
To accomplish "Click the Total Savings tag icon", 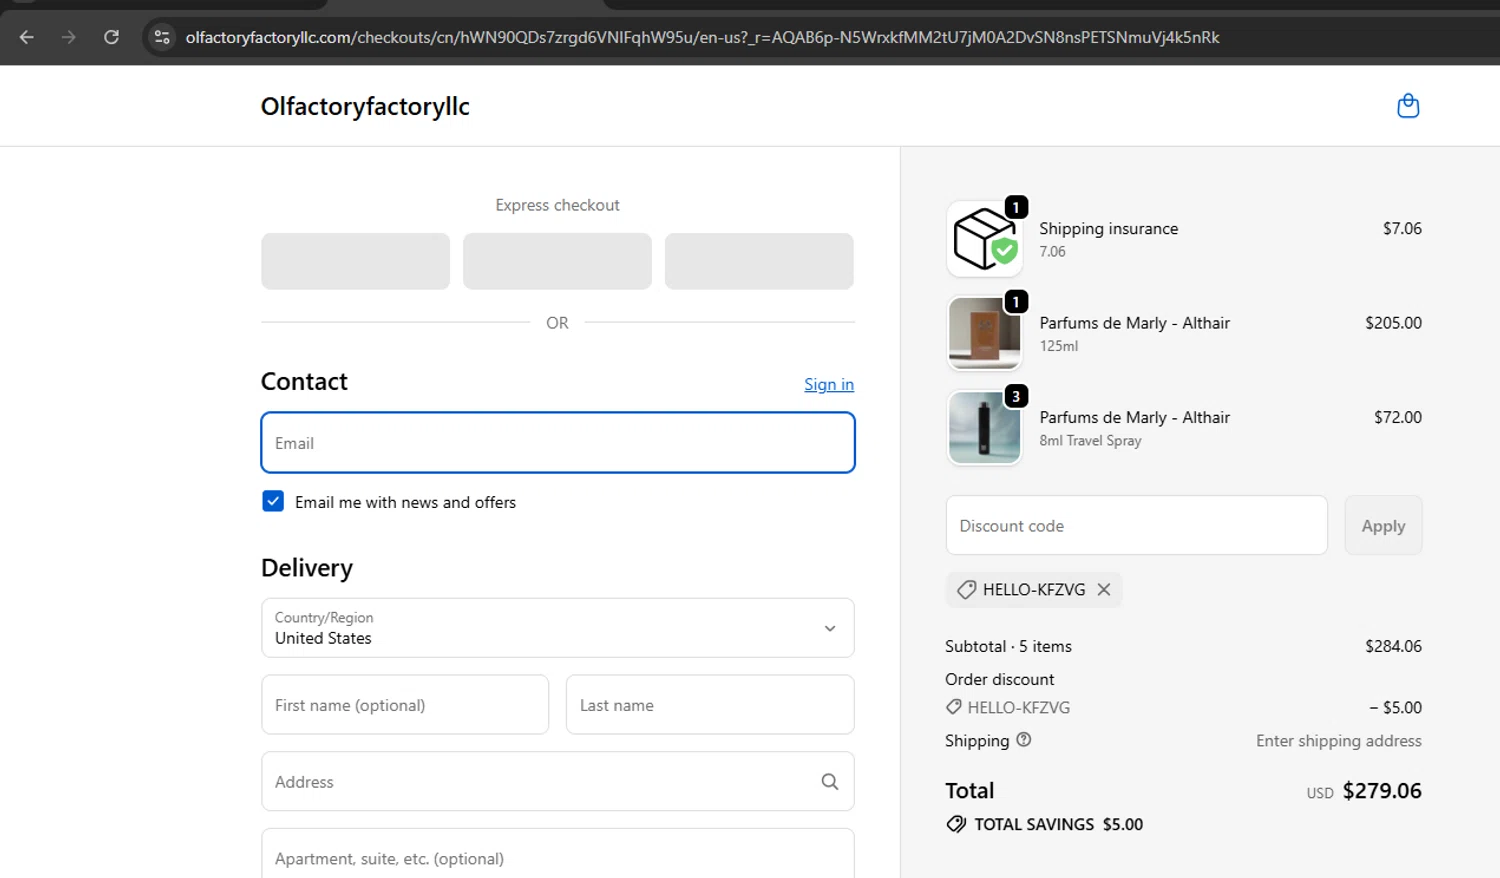I will click(957, 824).
